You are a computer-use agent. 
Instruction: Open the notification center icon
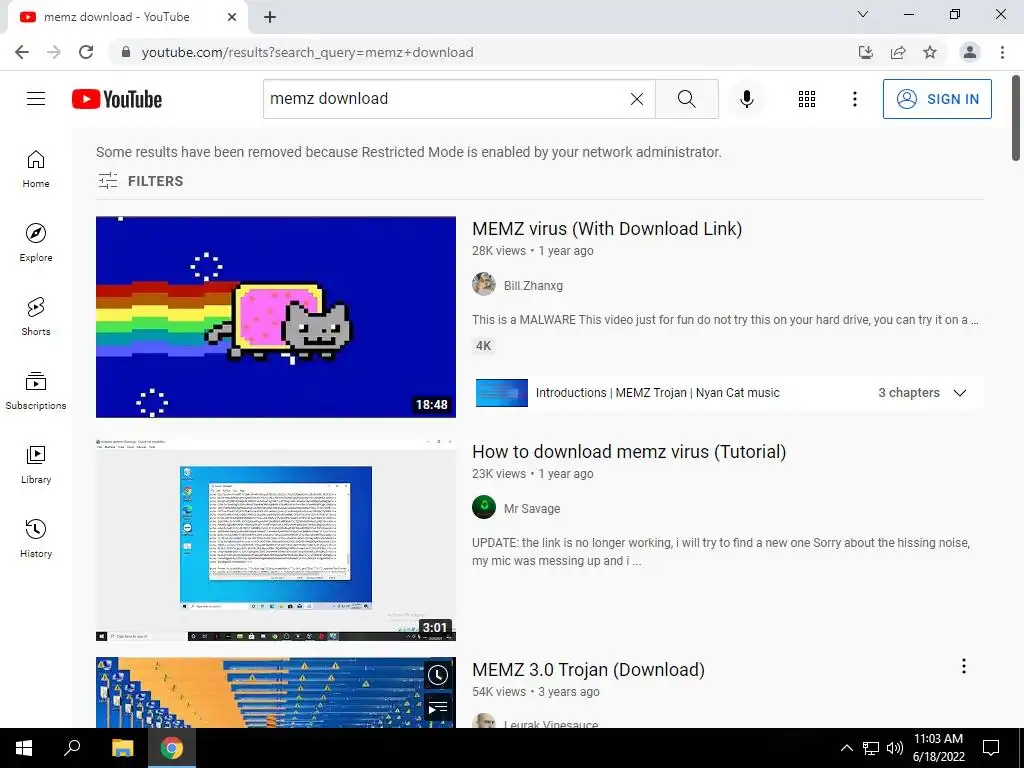coord(991,748)
